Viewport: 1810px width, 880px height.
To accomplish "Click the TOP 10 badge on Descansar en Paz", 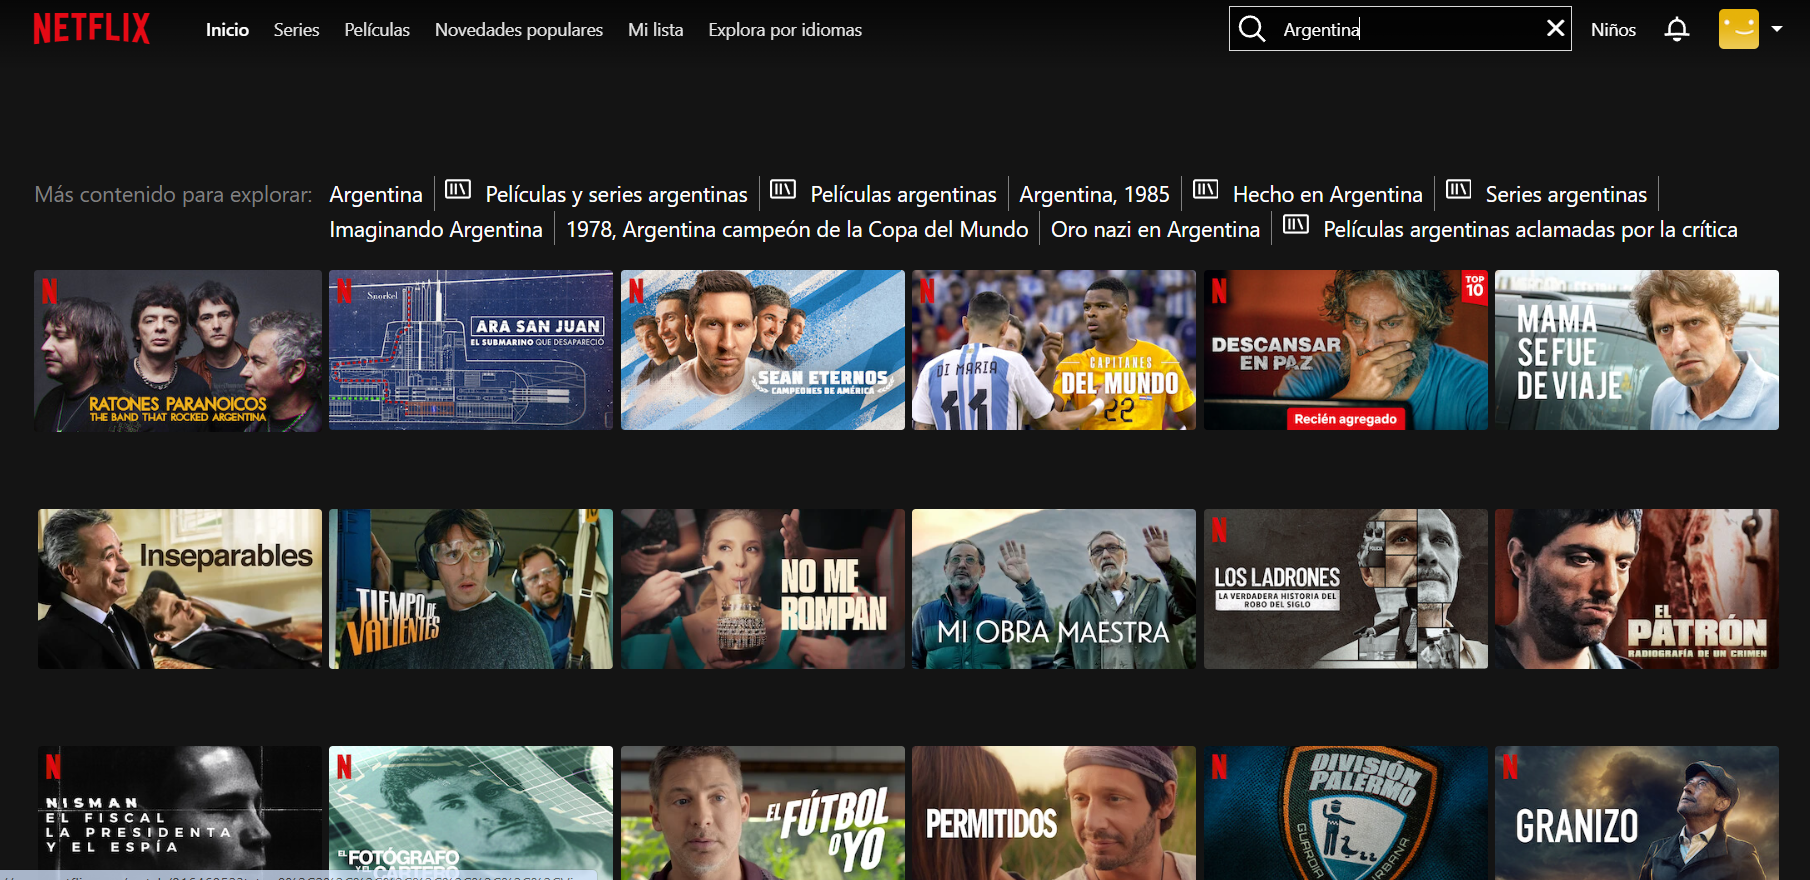I will 1475,286.
